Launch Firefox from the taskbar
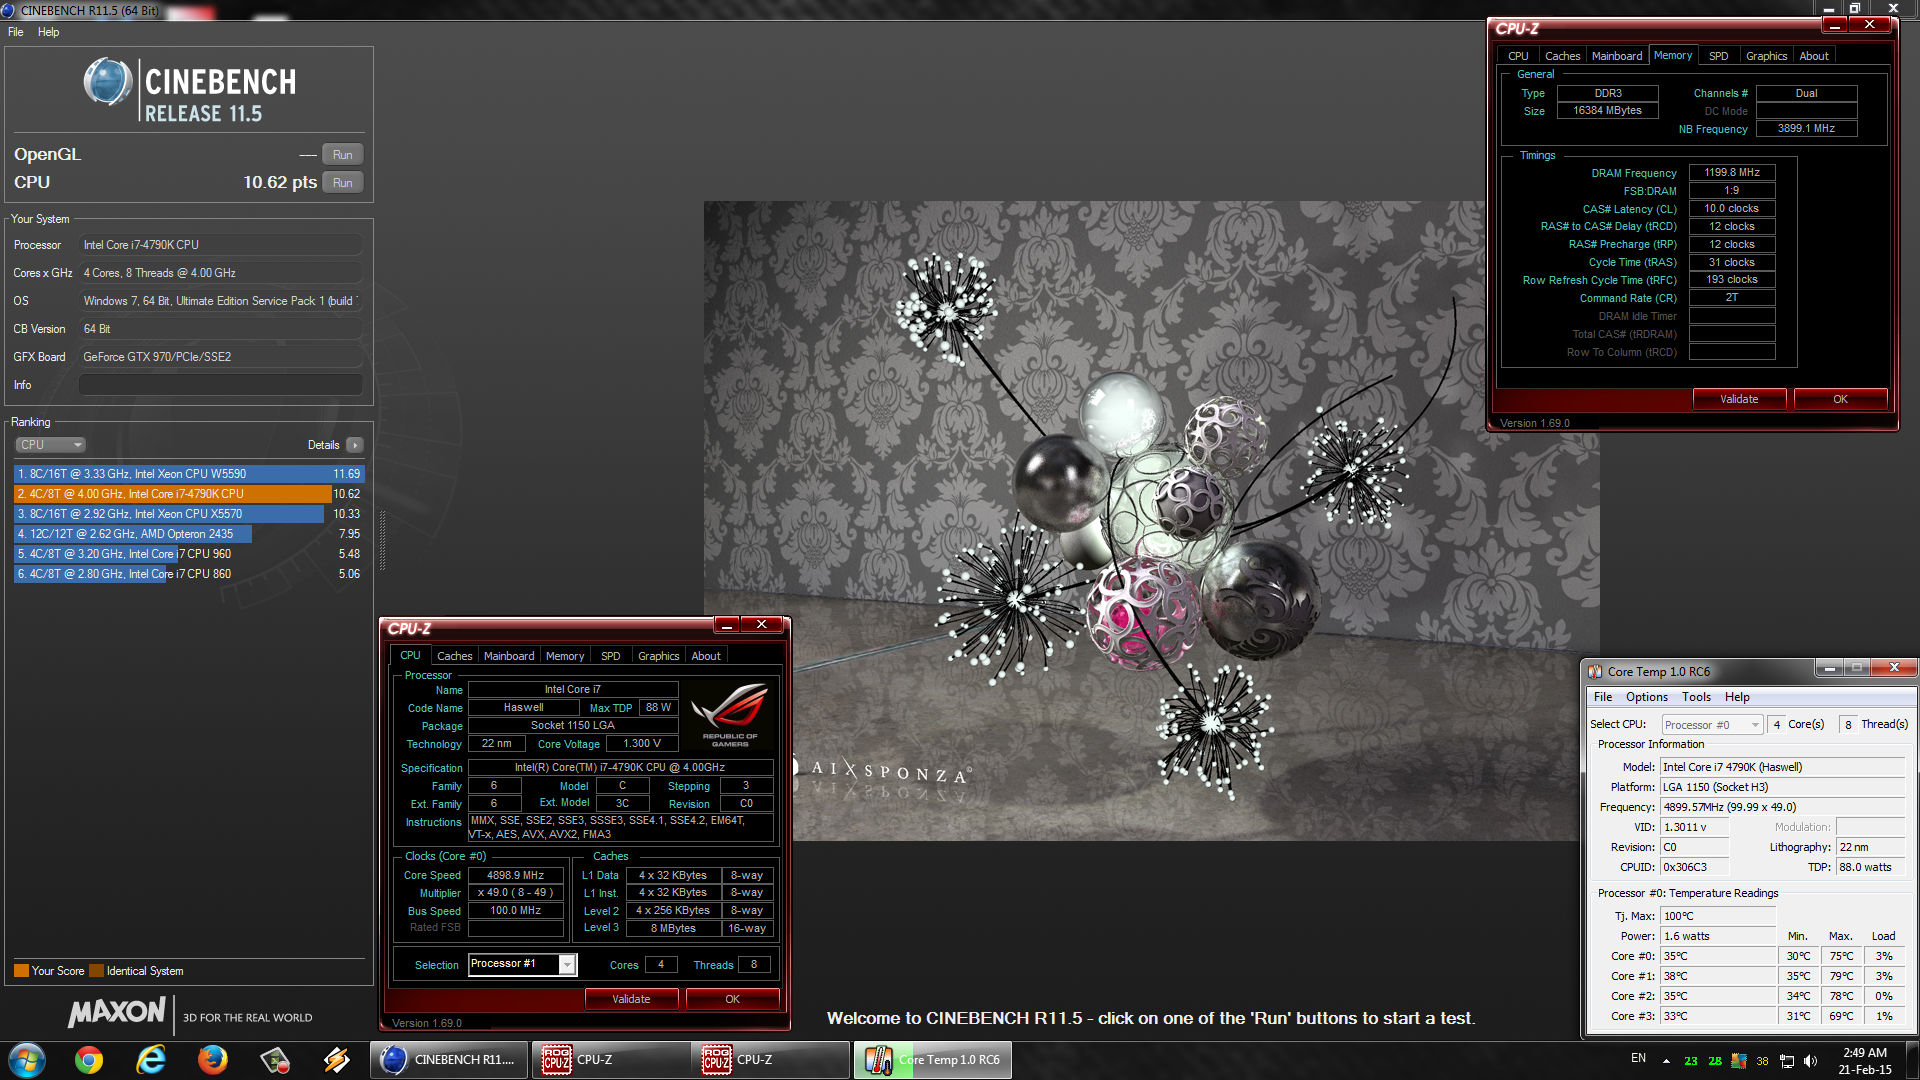Screen dimensions: 1920x1080 212,1059
